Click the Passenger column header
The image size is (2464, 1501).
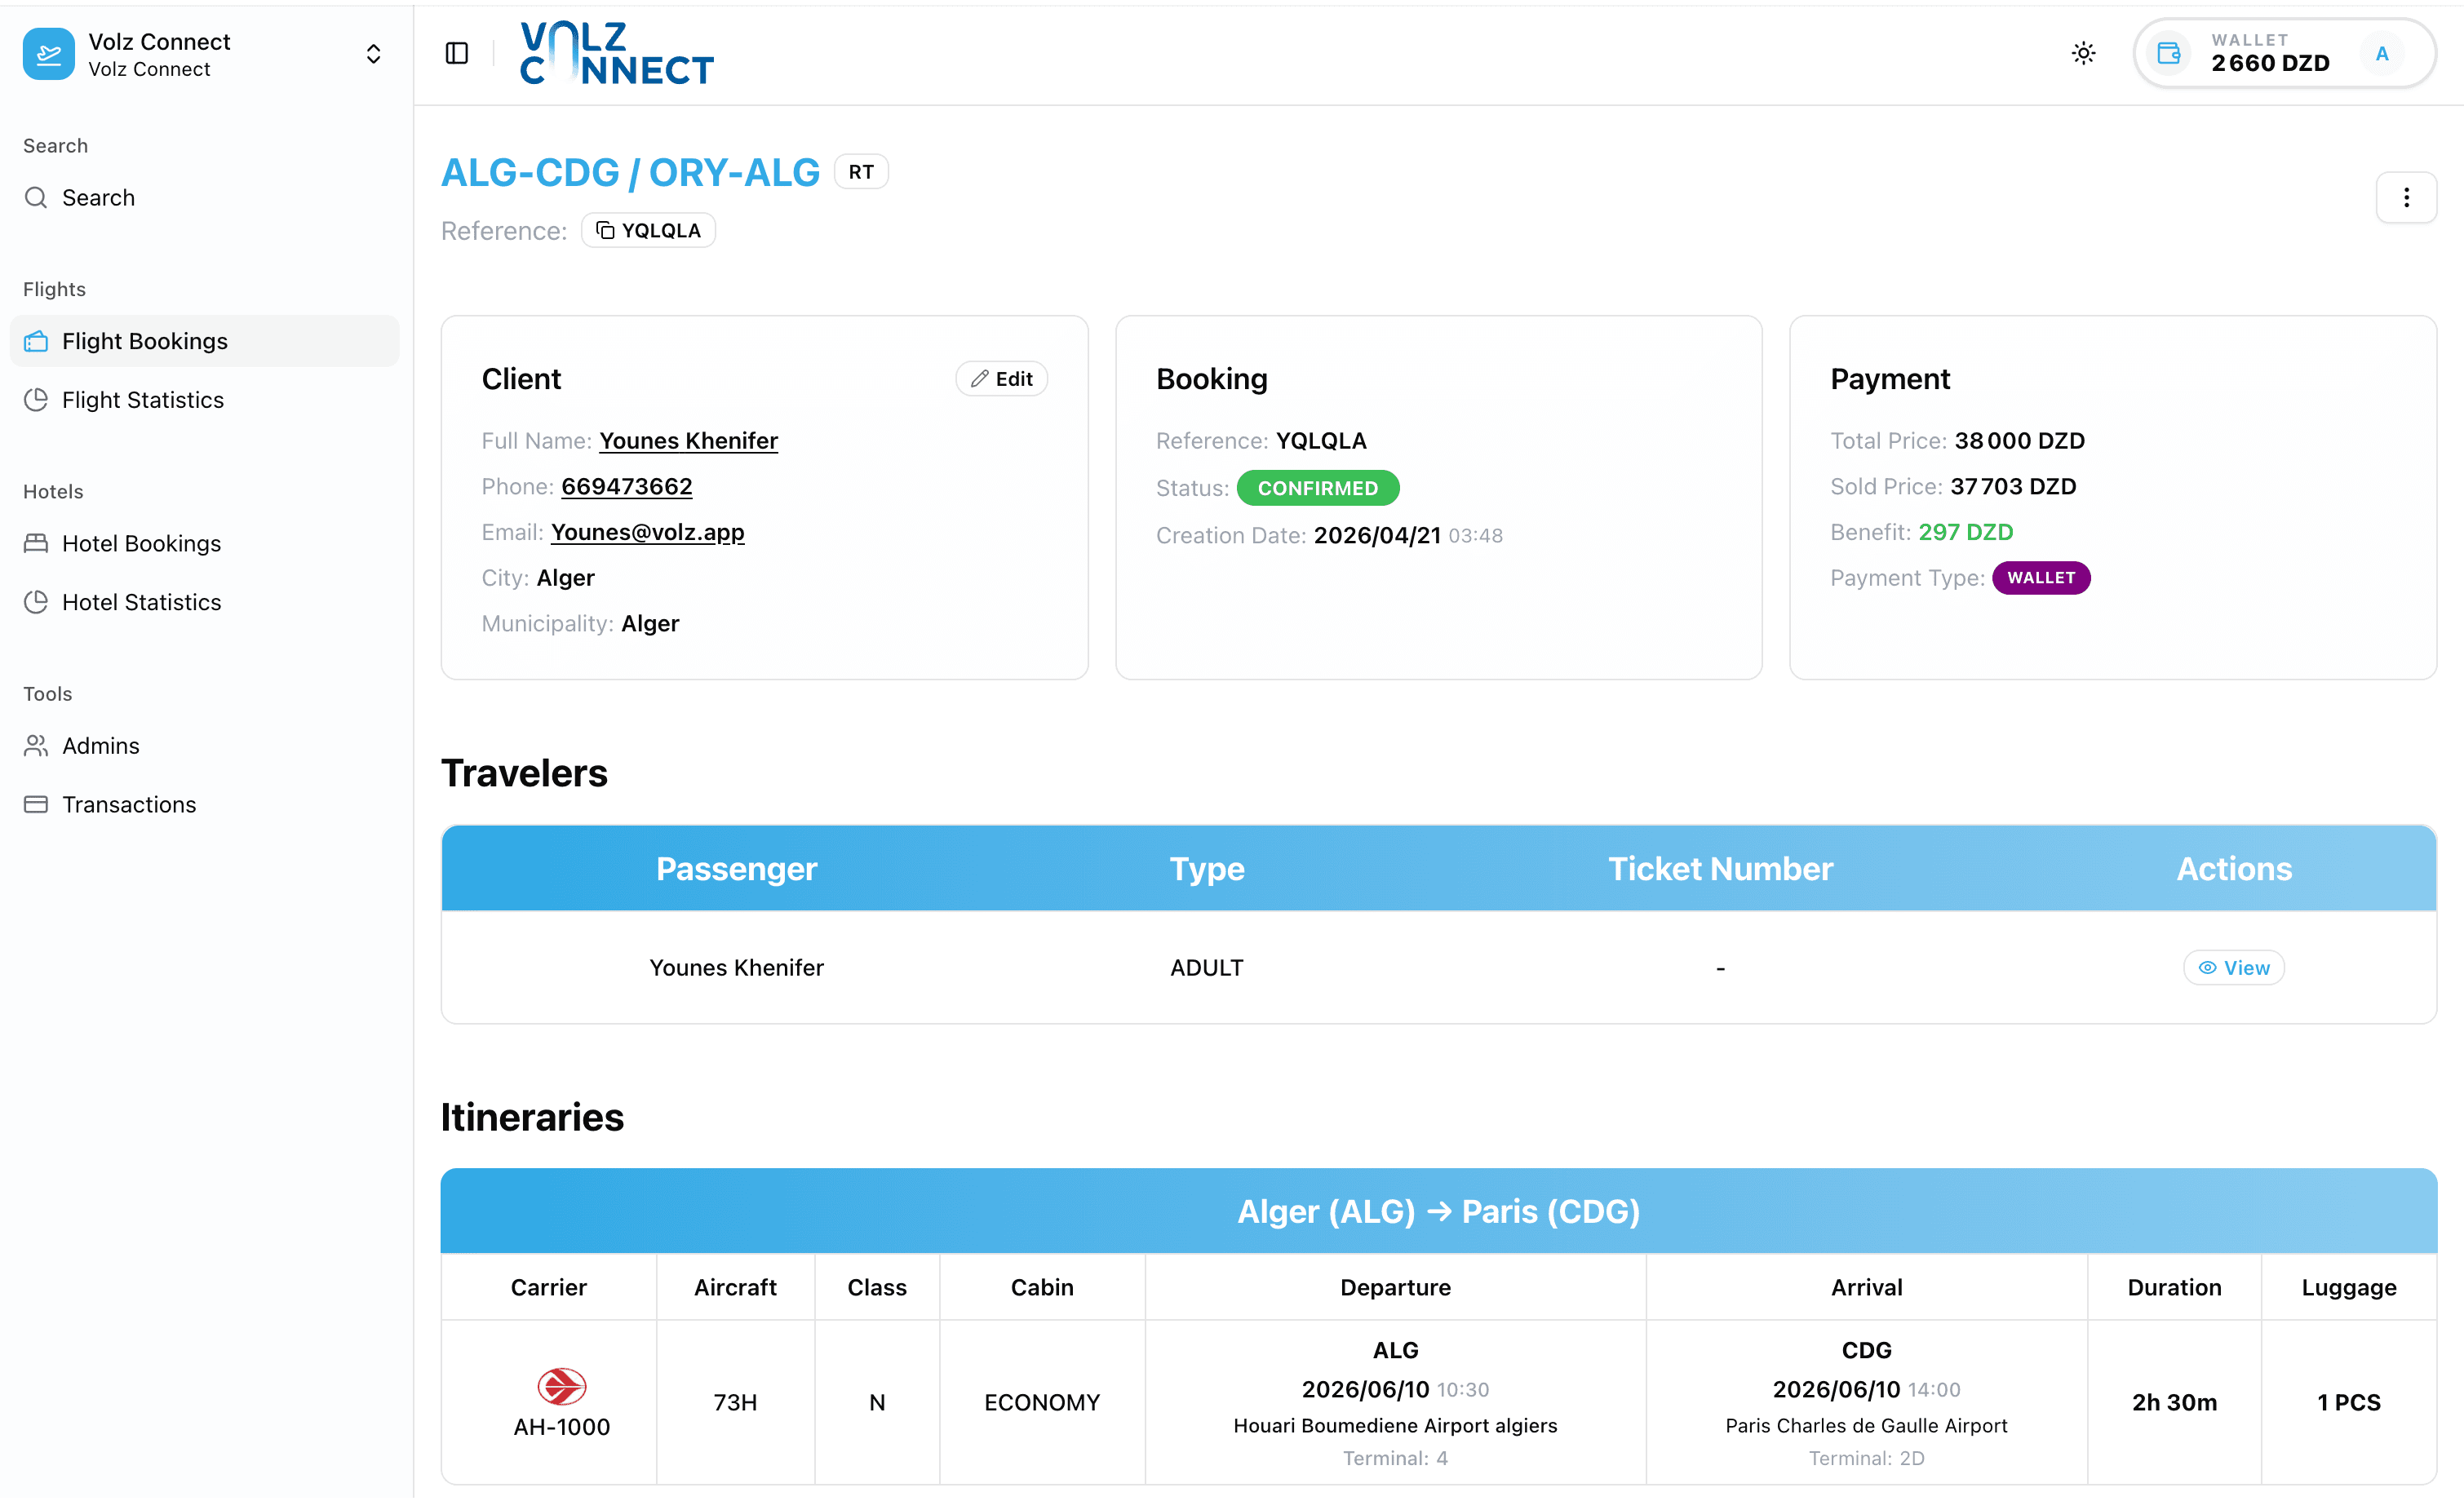click(x=736, y=868)
